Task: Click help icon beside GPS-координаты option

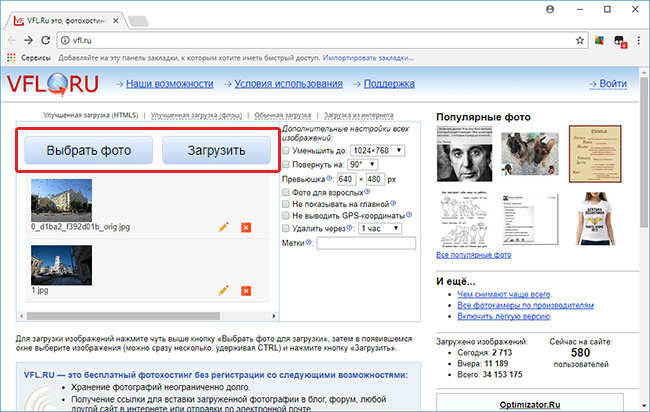Action: 409,214
